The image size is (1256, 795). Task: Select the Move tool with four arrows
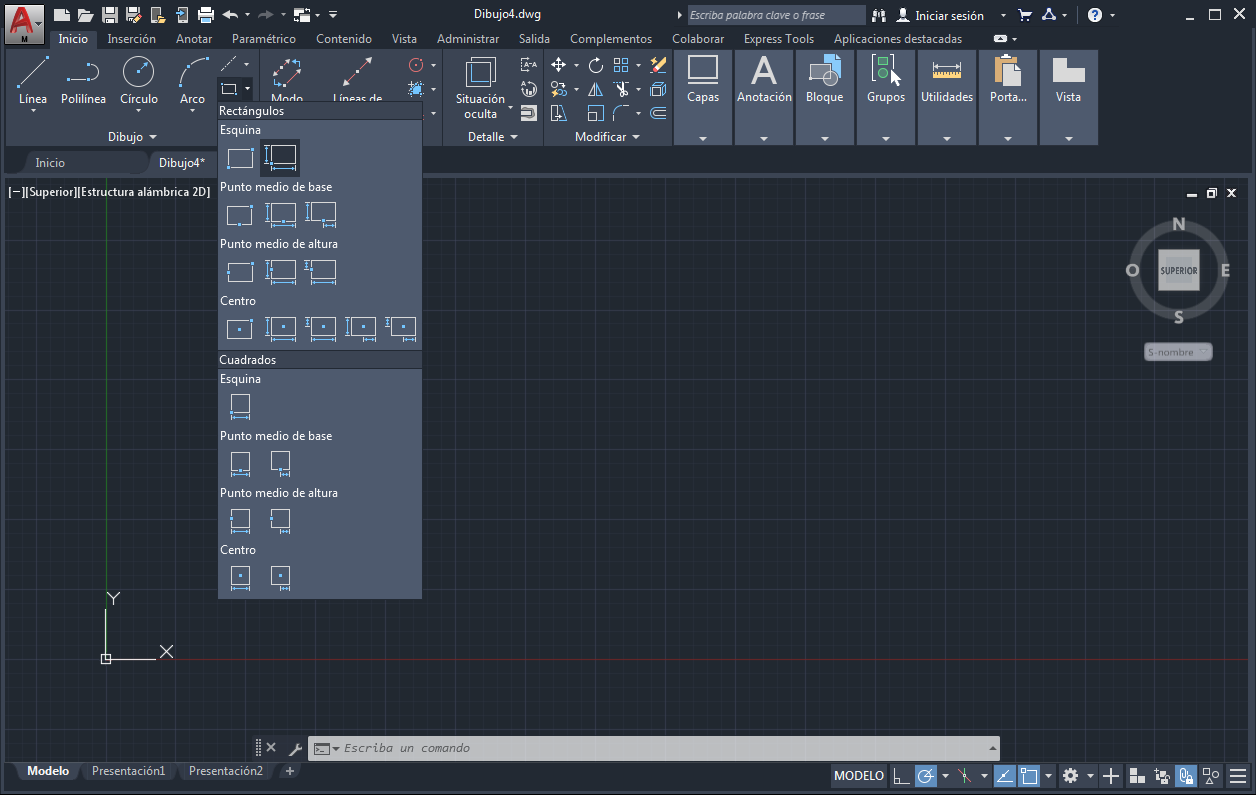click(x=559, y=65)
